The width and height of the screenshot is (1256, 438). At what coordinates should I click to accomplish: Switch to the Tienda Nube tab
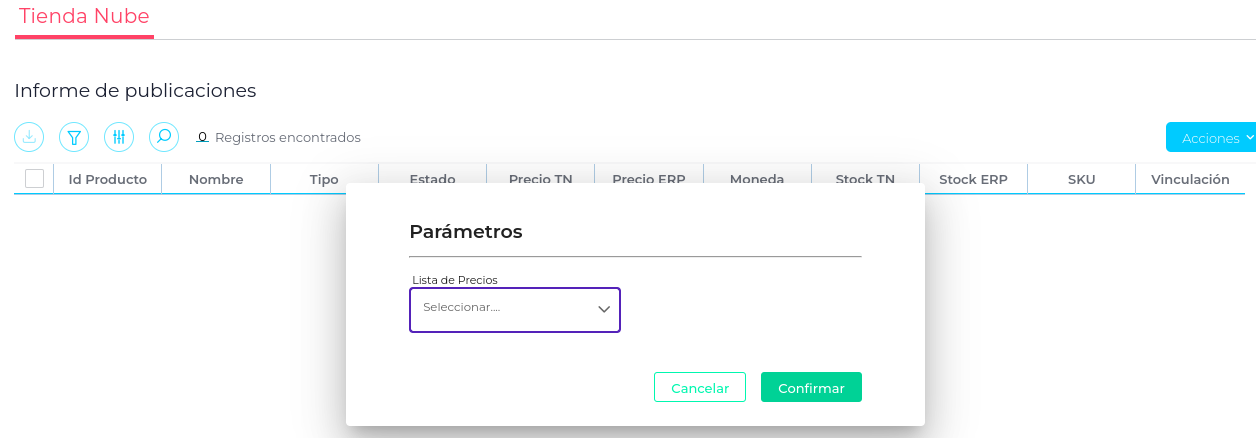tap(84, 16)
